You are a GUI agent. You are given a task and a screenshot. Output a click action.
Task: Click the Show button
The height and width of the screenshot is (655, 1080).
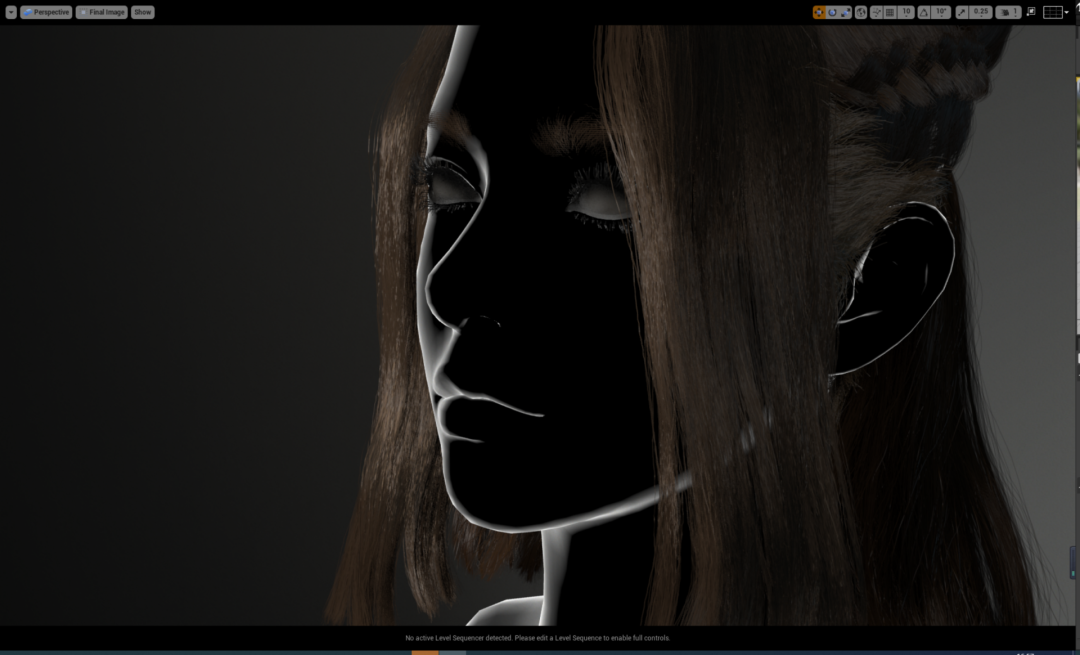click(x=143, y=12)
